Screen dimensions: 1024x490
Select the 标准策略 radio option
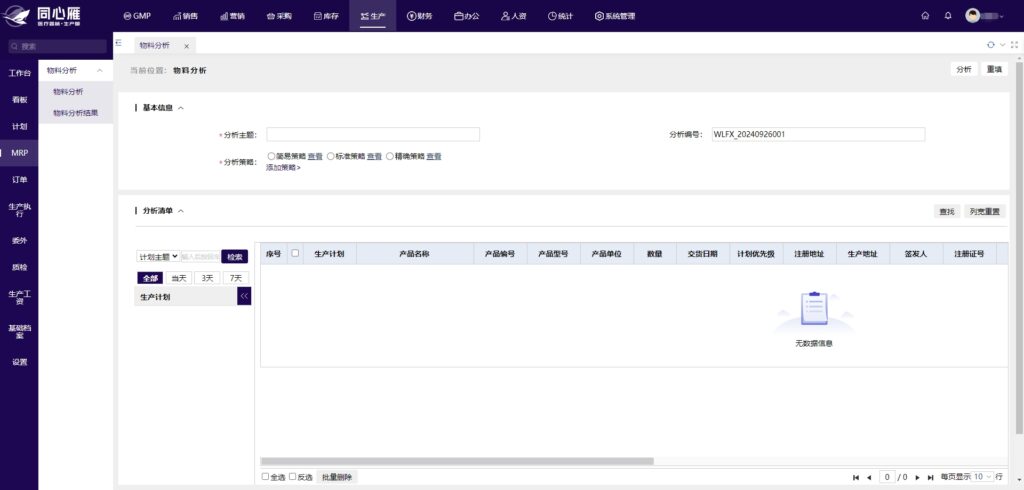330,156
